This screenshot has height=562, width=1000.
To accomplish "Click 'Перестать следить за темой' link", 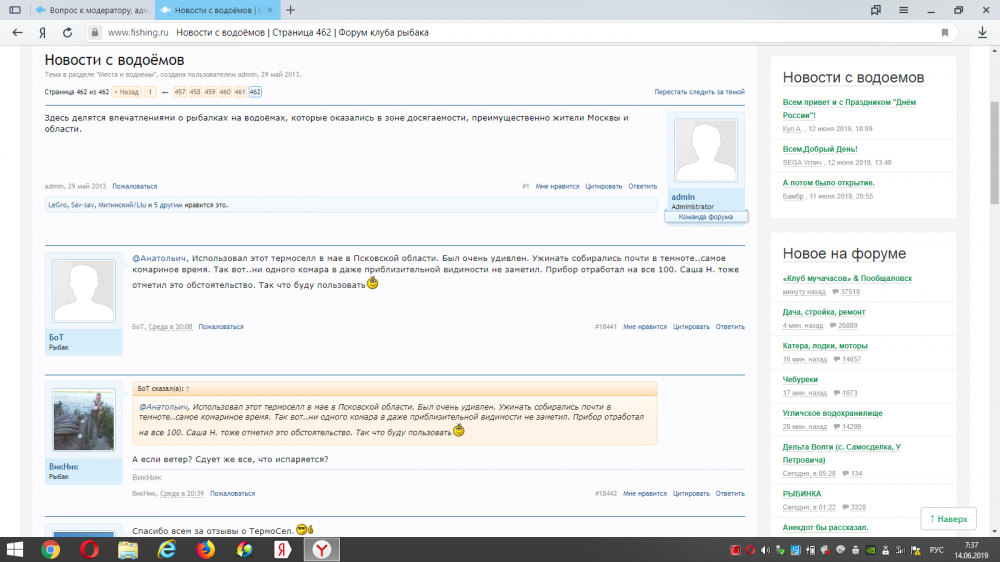I will 699,92.
